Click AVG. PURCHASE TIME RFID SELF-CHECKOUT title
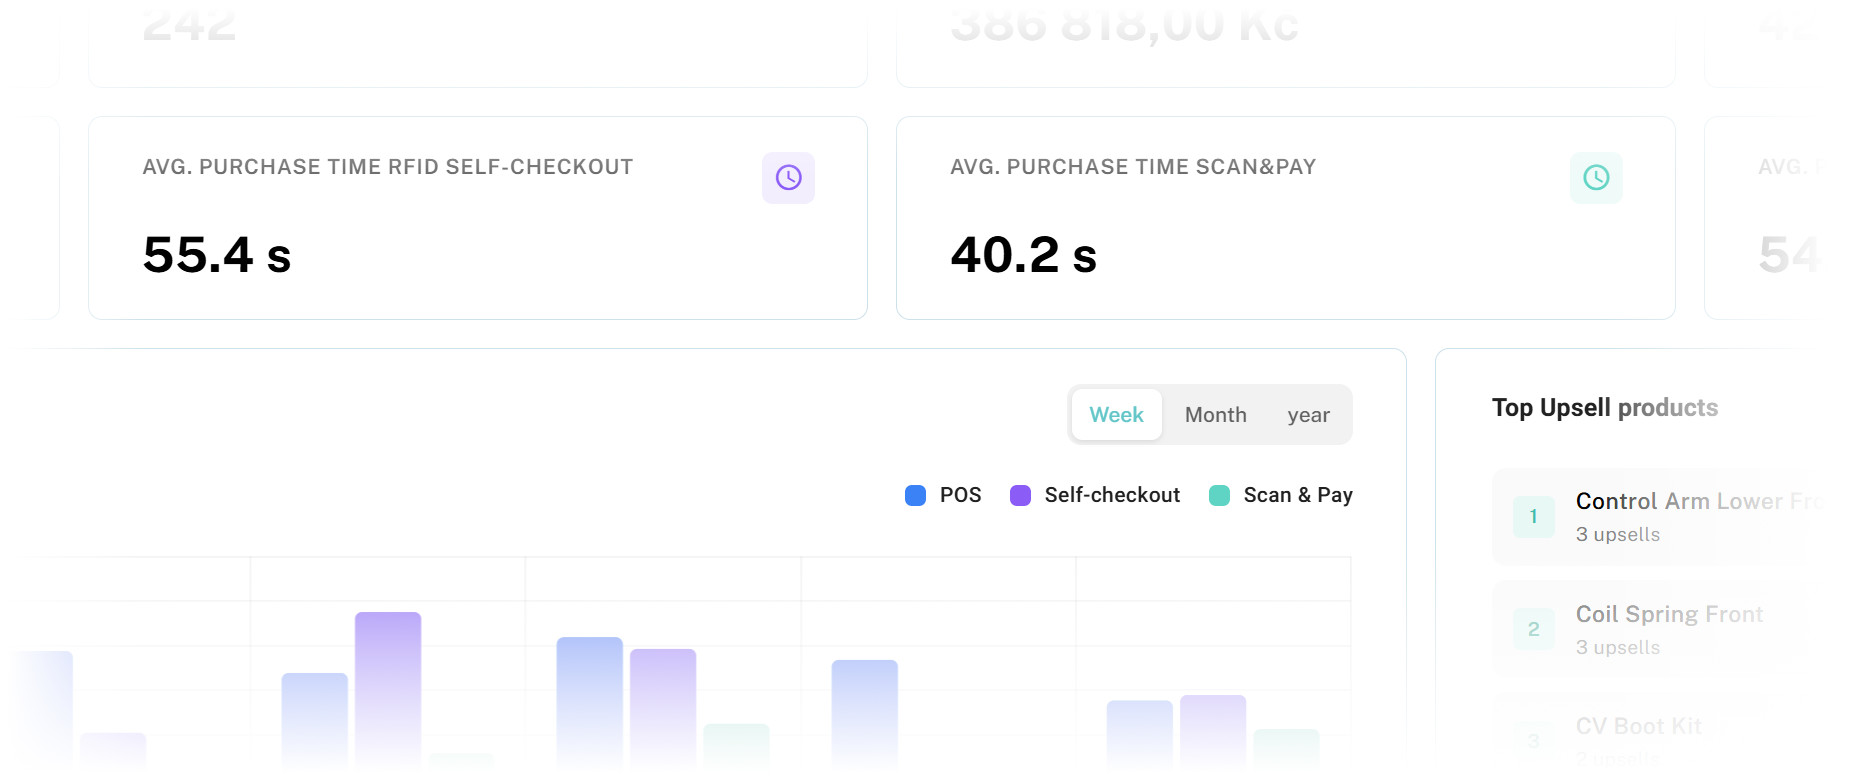 pos(388,167)
